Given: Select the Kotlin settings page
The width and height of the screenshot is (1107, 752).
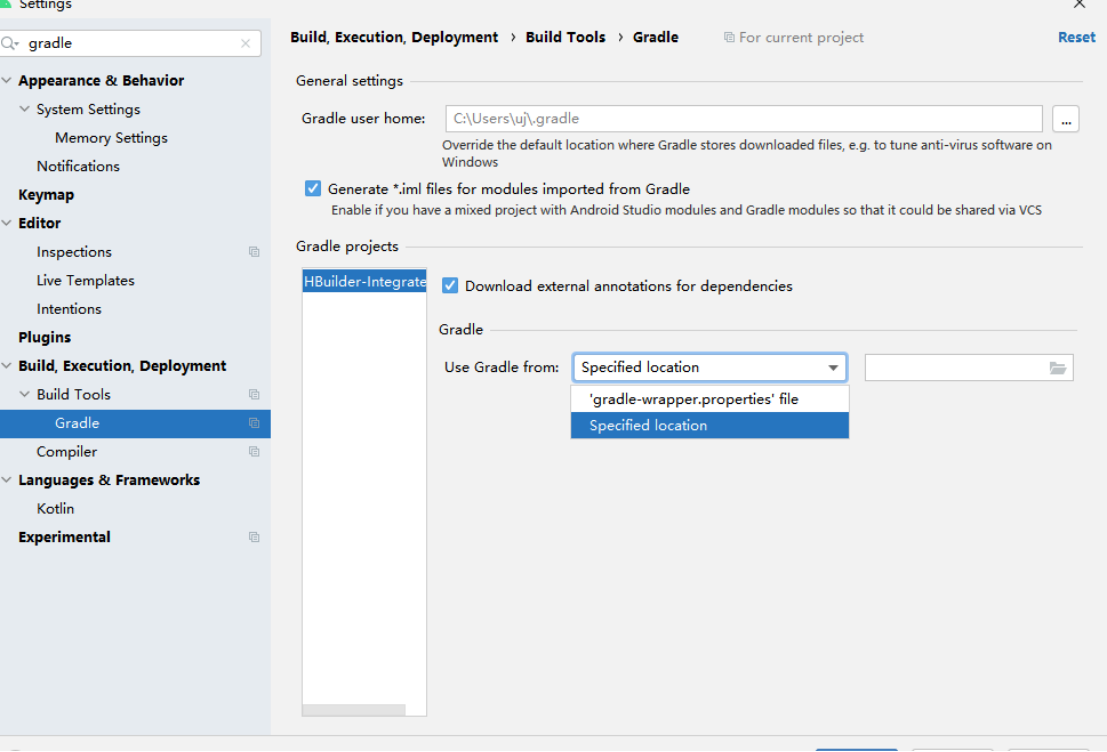Looking at the screenshot, I should [x=55, y=508].
